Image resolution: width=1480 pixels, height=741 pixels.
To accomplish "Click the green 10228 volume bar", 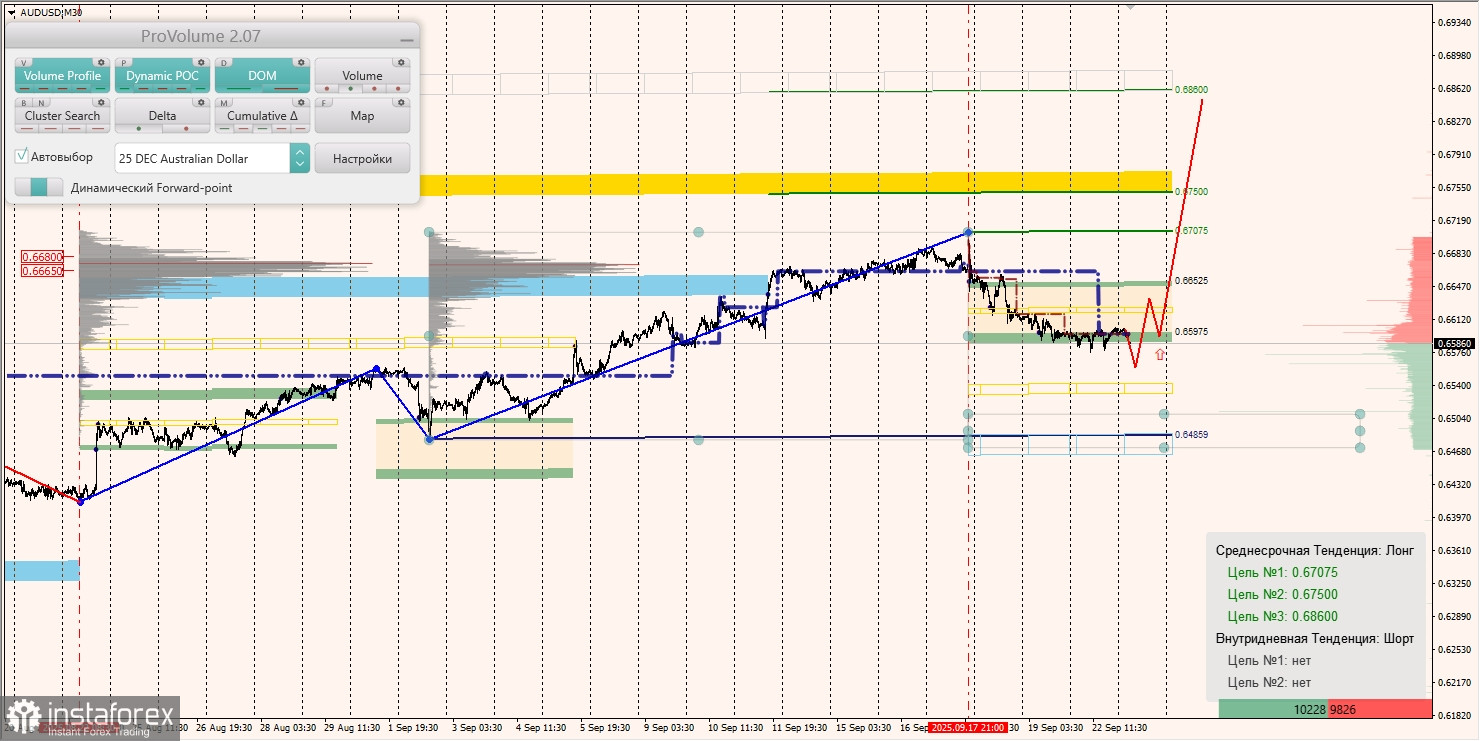I will 1273,709.
